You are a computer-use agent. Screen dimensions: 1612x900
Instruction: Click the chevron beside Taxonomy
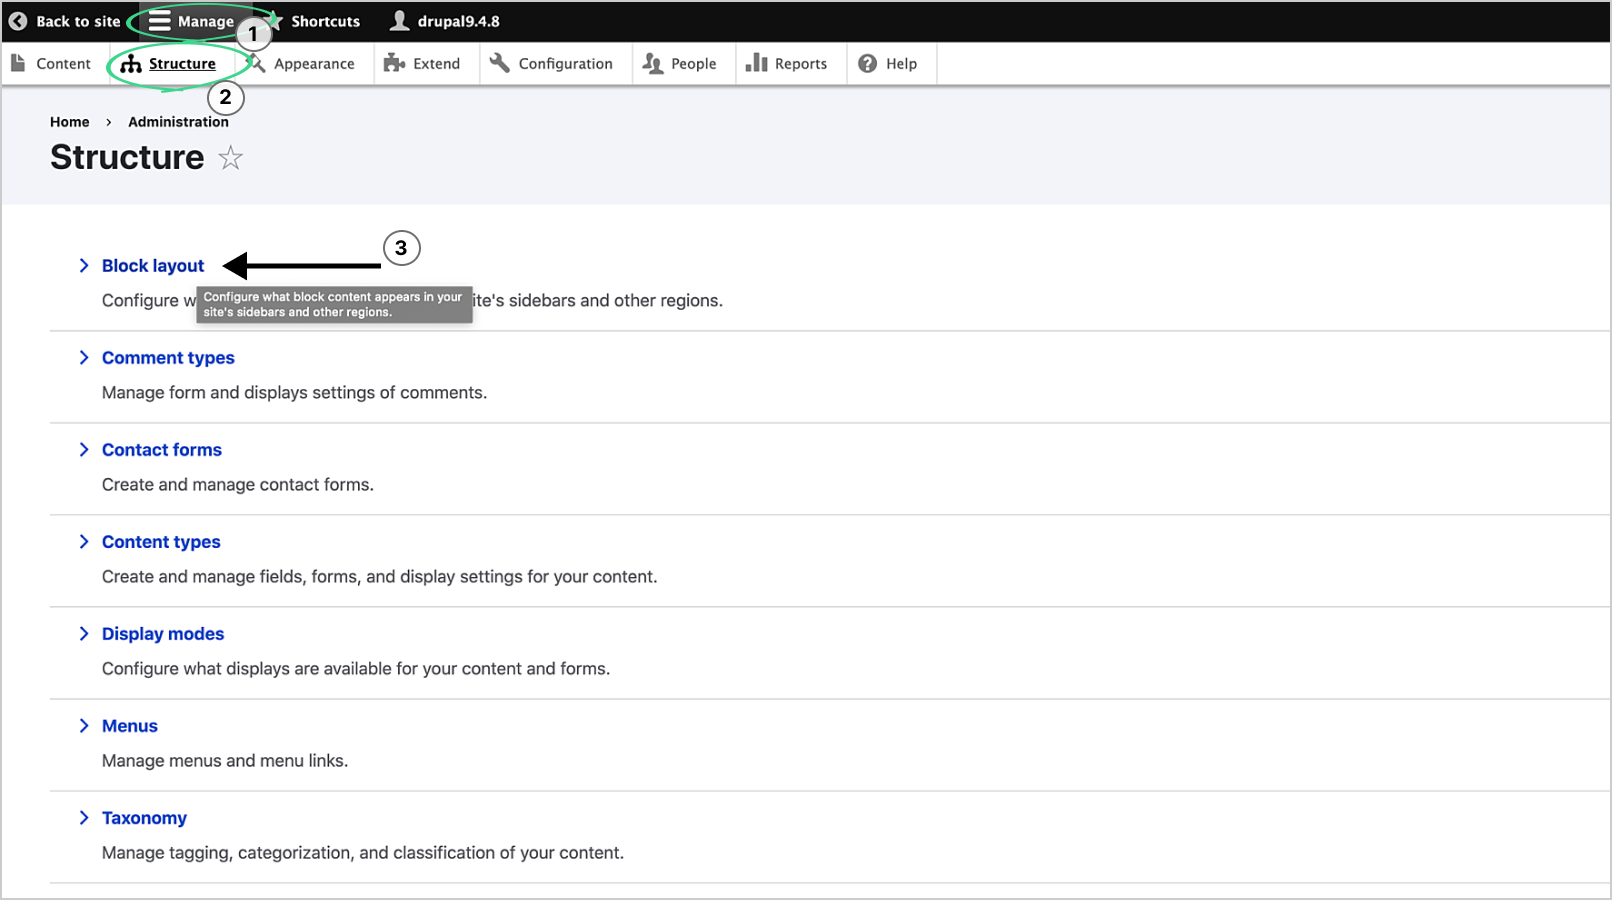pyautogui.click(x=84, y=817)
